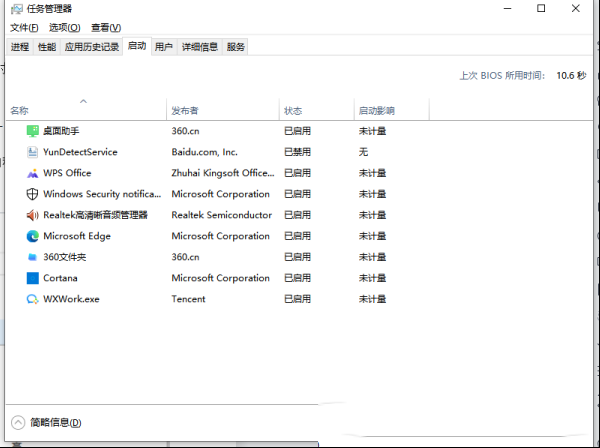Sort by the 启动影响 column header
The height and width of the screenshot is (448, 600).
point(392,111)
